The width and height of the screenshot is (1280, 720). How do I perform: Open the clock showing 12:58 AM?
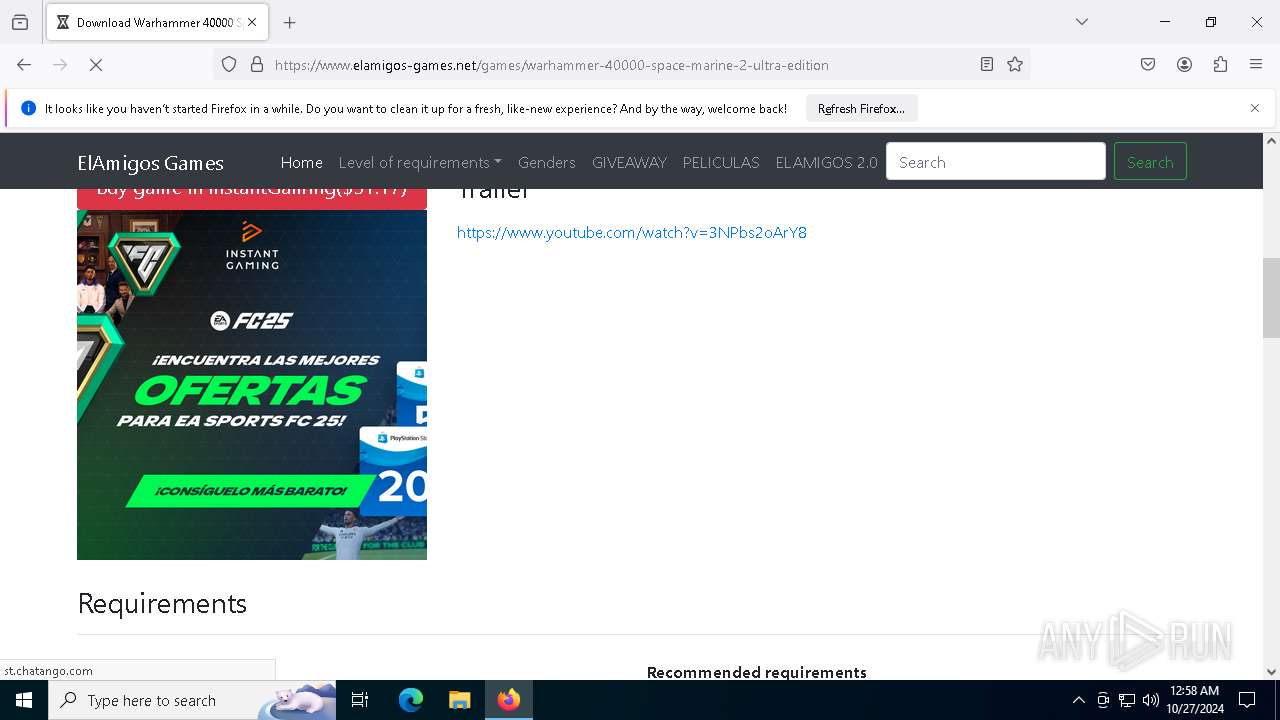1194,700
